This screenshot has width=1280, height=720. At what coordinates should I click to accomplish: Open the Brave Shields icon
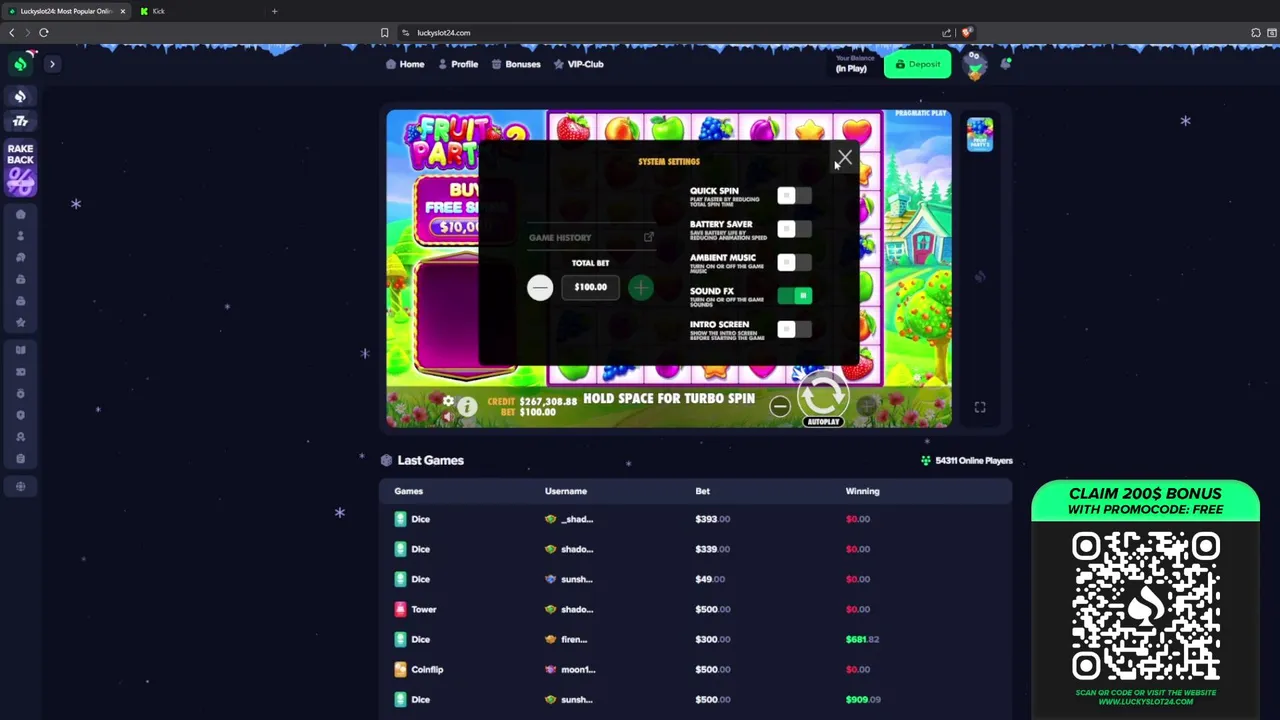[x=967, y=33]
